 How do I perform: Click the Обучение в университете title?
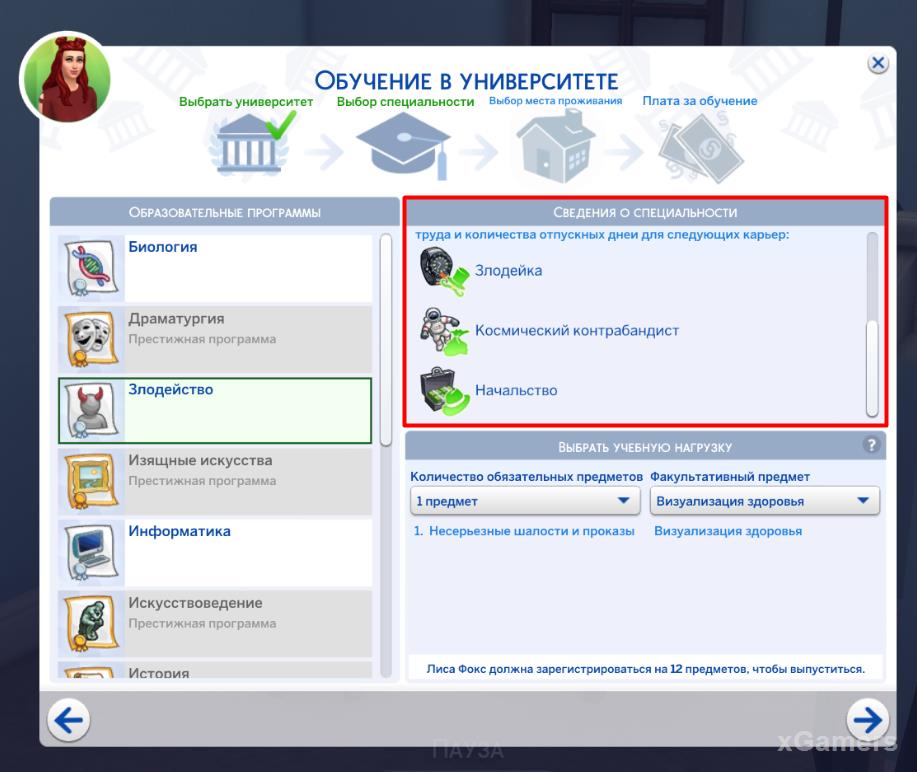[x=466, y=81]
